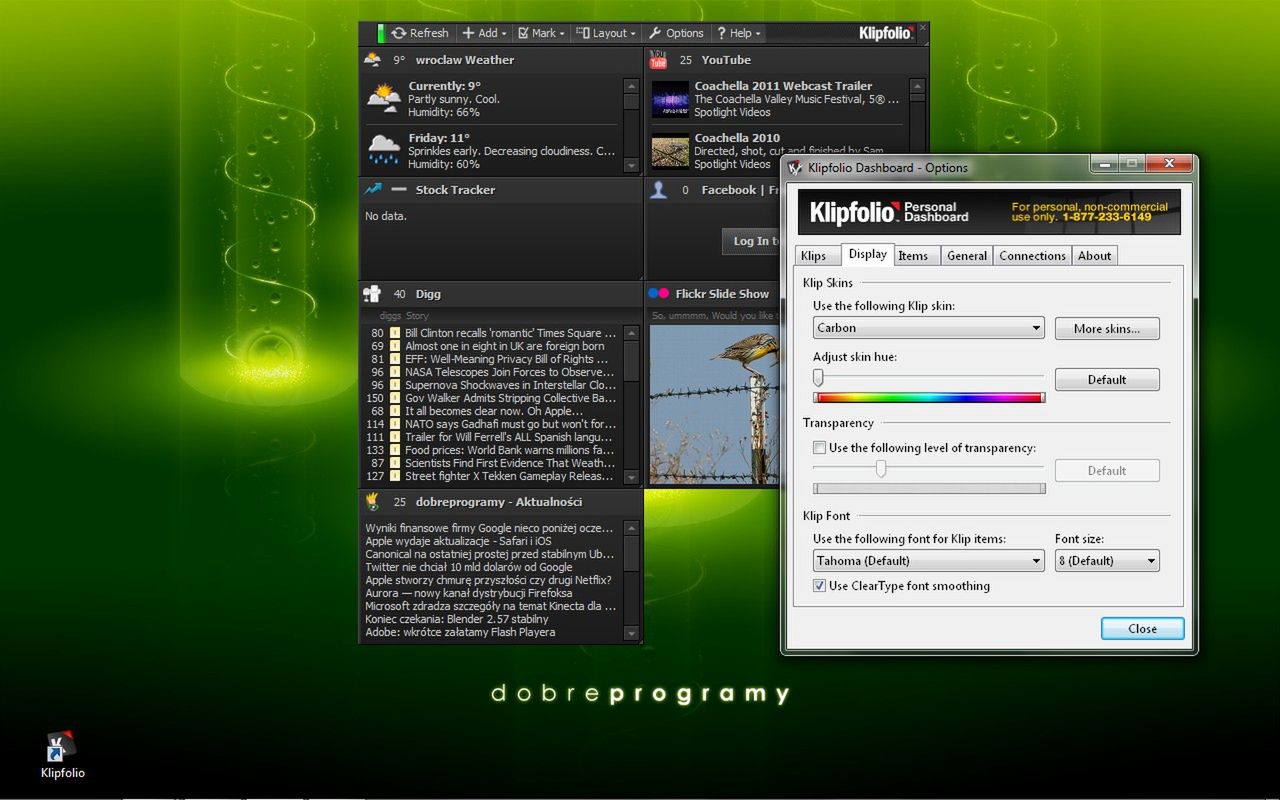The width and height of the screenshot is (1280, 800).
Task: Click the Close button in Options dialog
Action: pyautogui.click(x=1142, y=629)
